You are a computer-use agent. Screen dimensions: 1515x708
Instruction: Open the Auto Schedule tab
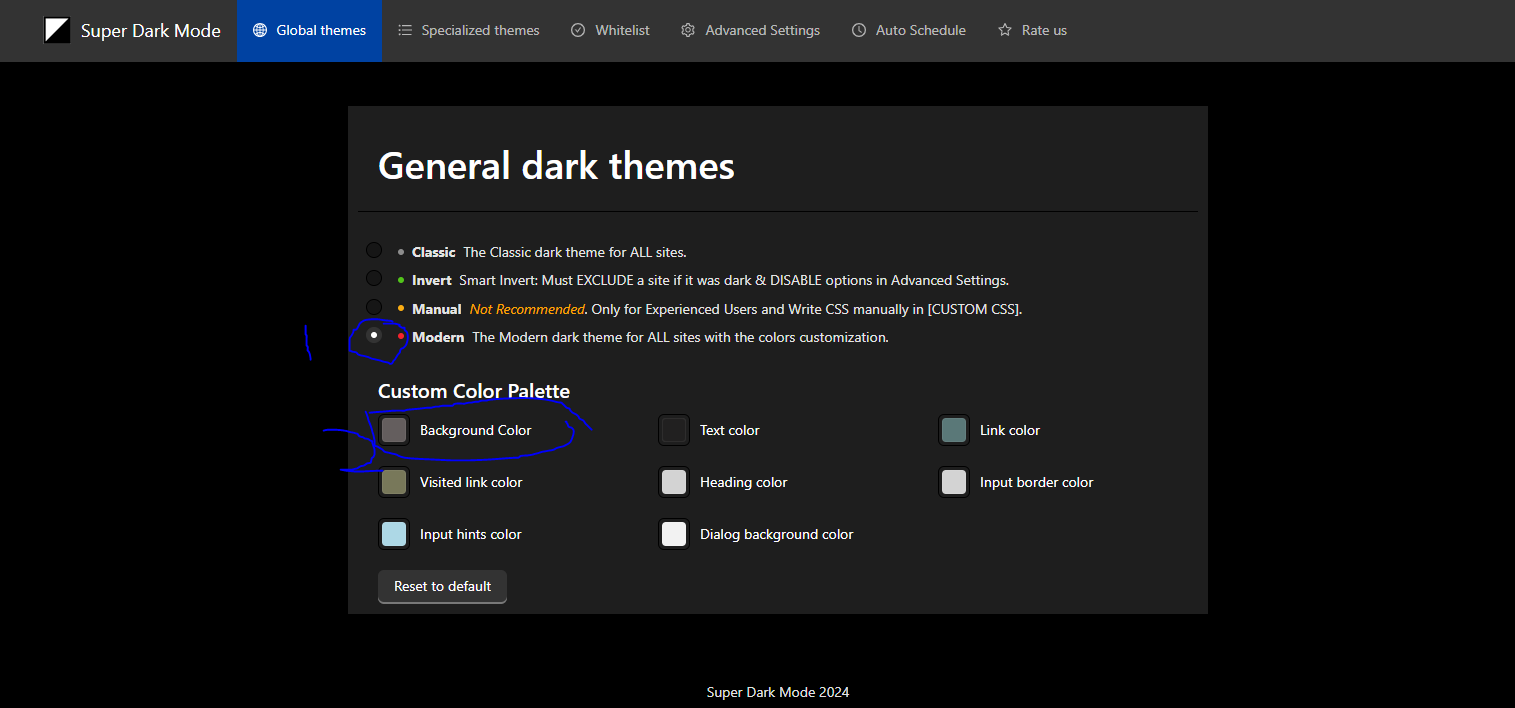tap(908, 30)
